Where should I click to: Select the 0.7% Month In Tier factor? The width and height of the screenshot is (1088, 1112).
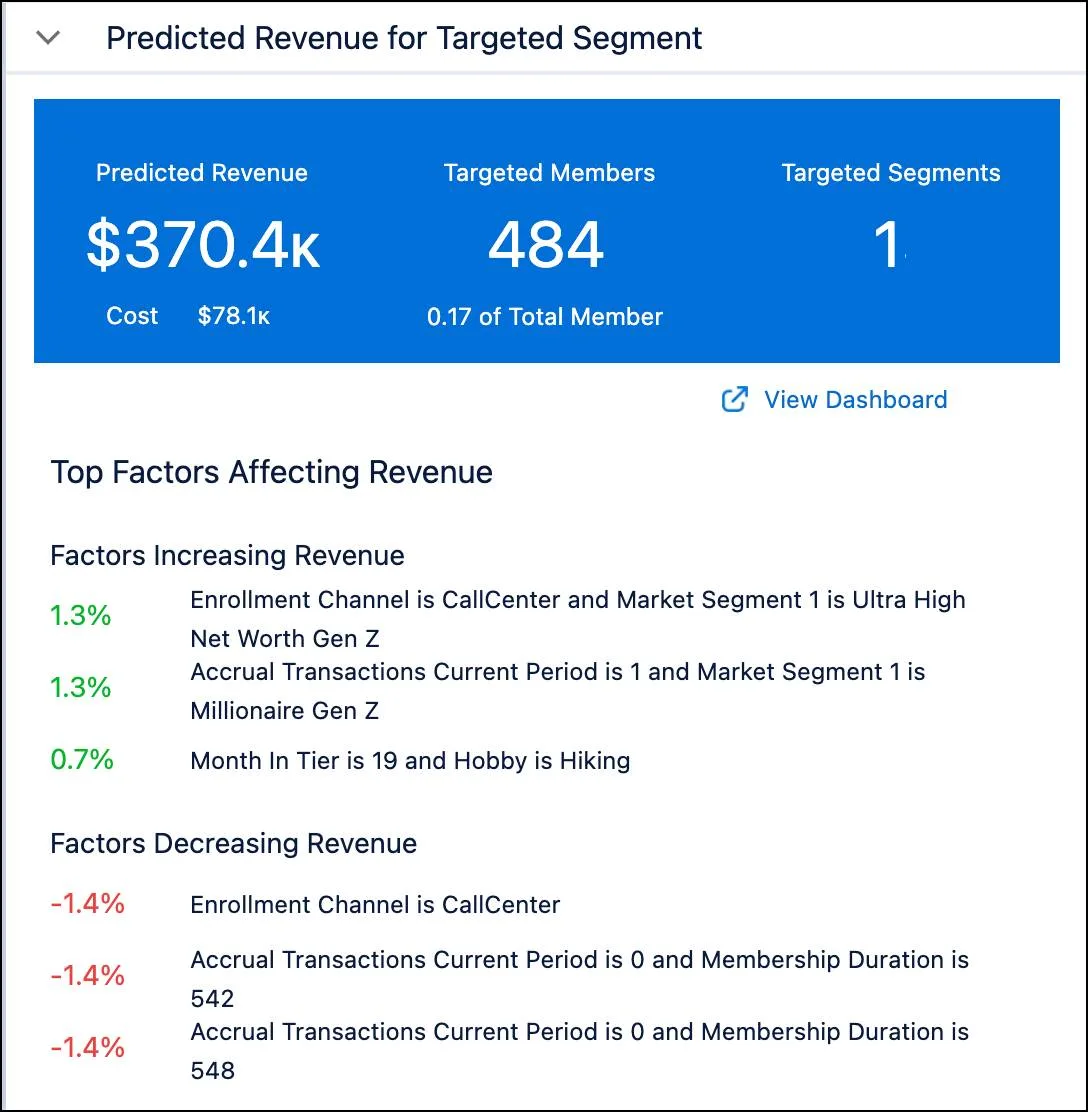(x=410, y=761)
